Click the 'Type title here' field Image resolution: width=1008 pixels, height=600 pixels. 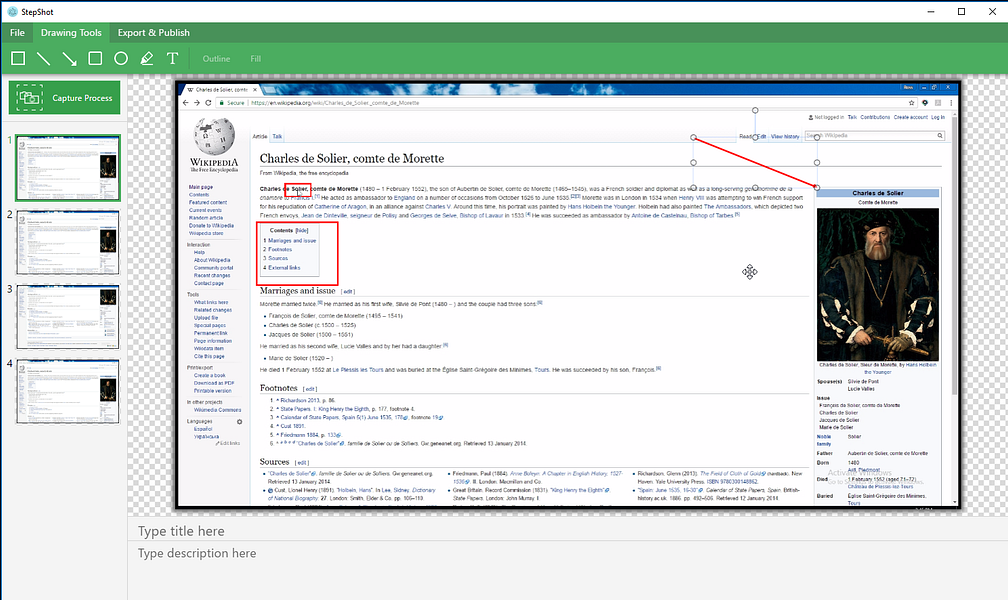(x=566, y=531)
